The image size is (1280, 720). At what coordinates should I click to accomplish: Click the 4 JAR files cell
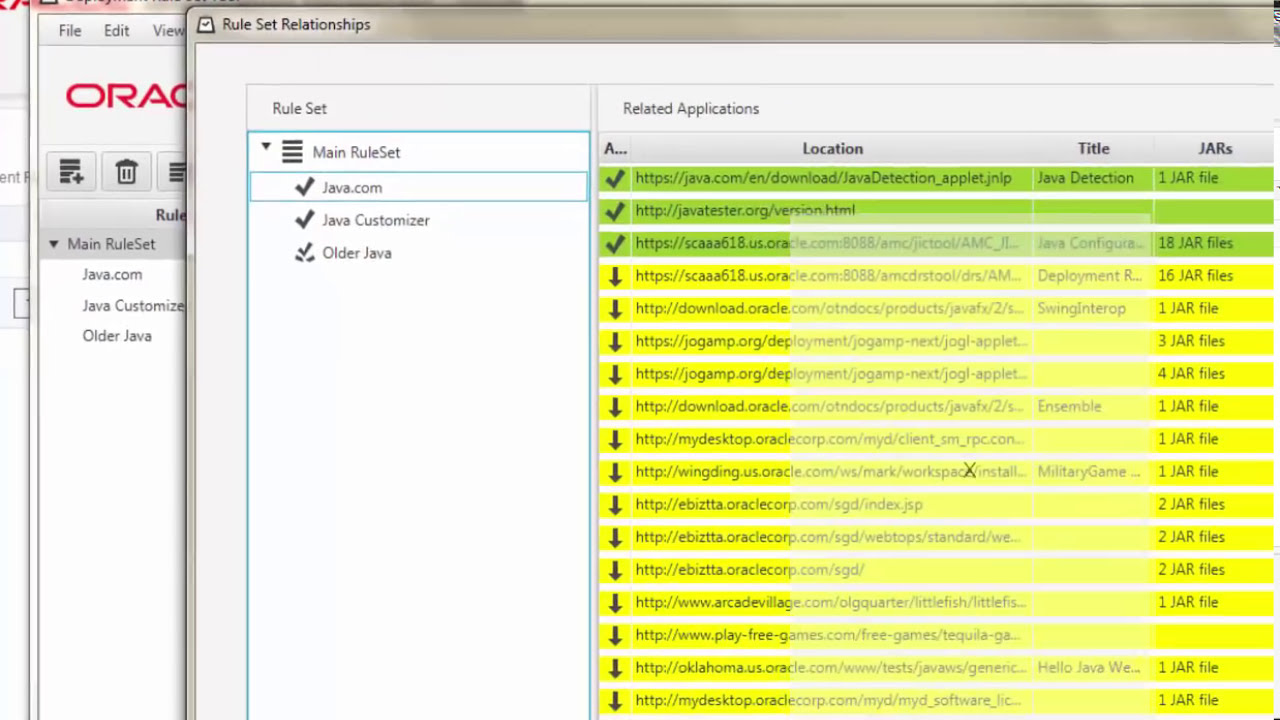point(1191,374)
